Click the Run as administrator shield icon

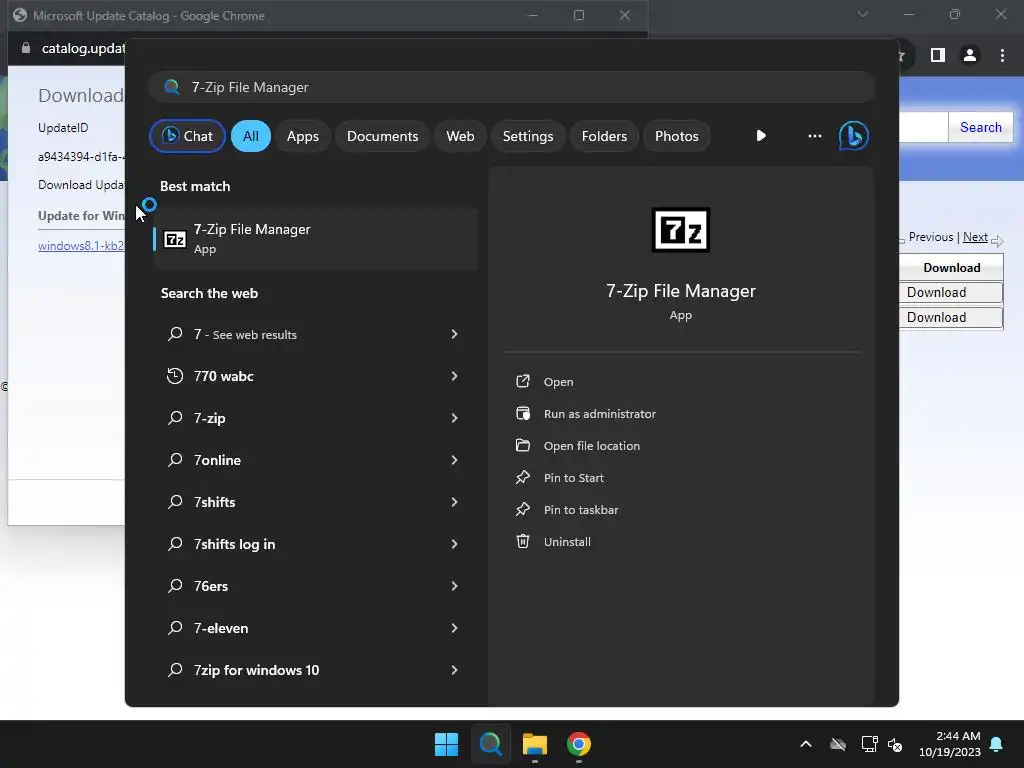(522, 413)
